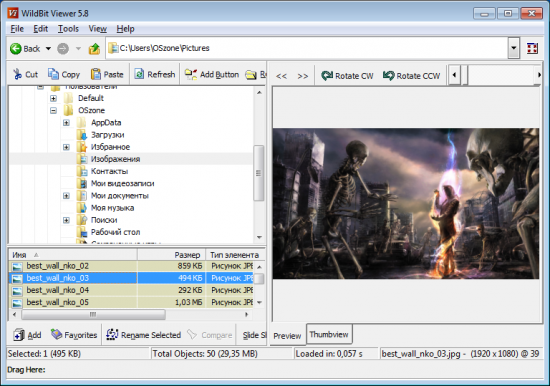The height and width of the screenshot is (386, 550).
Task: Click the 1,03 МБ size cell
Action: point(188,302)
